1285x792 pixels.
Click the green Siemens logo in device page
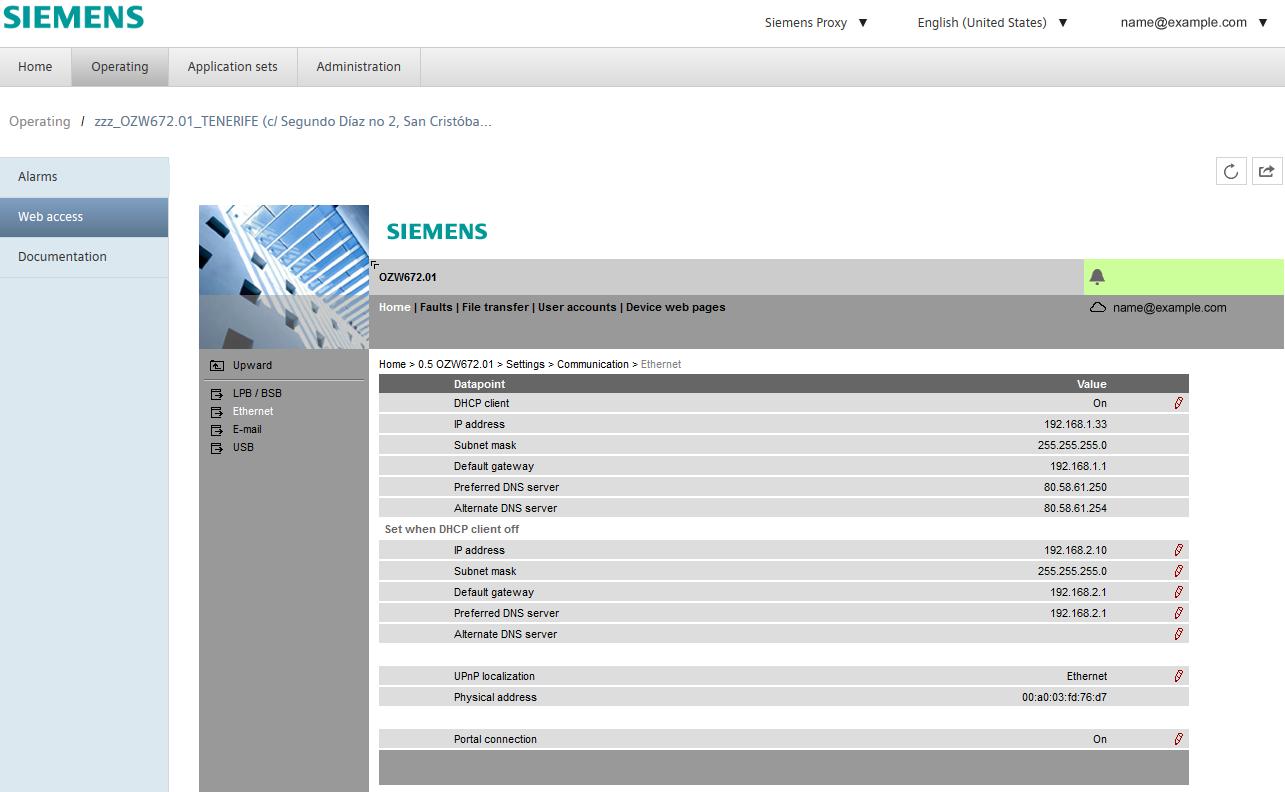tap(437, 231)
